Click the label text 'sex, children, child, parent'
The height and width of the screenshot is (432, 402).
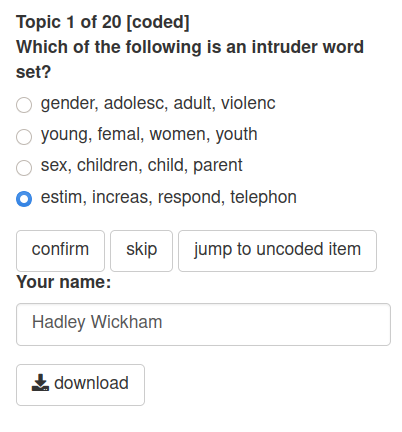pos(142,165)
